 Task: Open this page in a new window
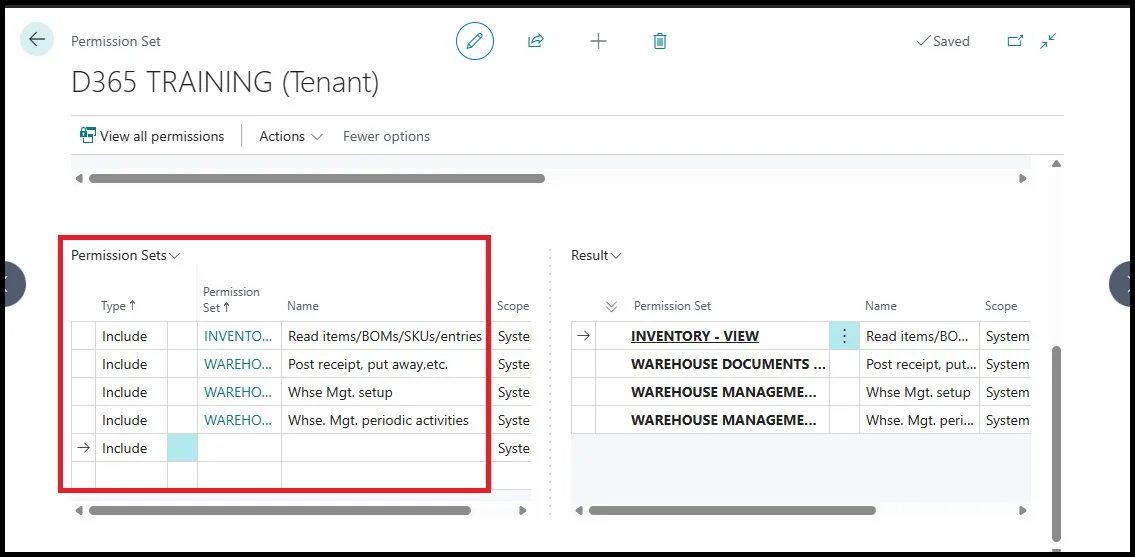tap(1016, 41)
